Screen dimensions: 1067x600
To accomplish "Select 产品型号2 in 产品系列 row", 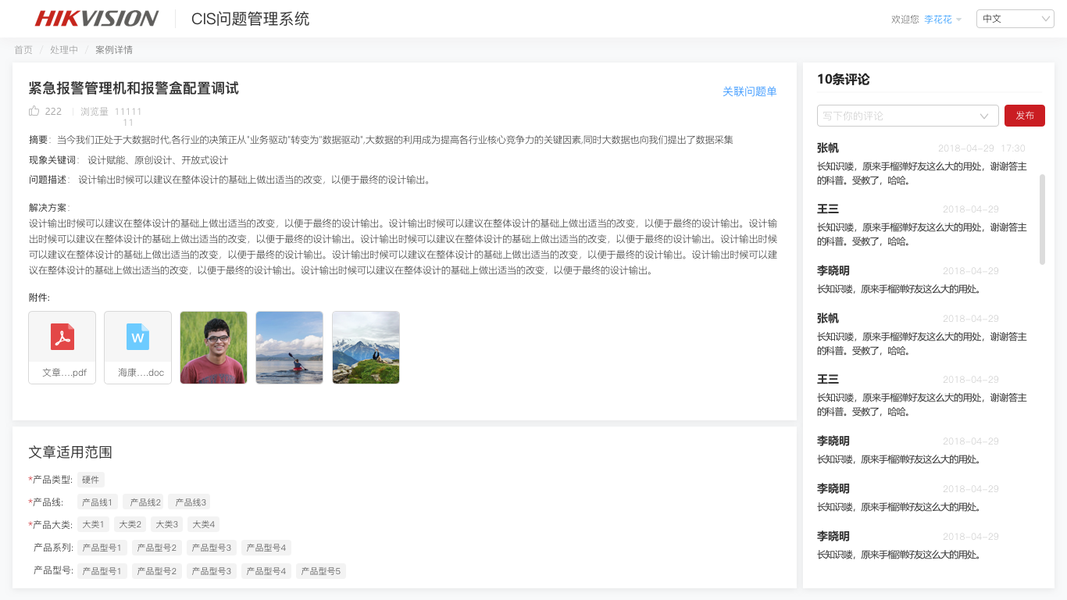I will [x=157, y=548].
